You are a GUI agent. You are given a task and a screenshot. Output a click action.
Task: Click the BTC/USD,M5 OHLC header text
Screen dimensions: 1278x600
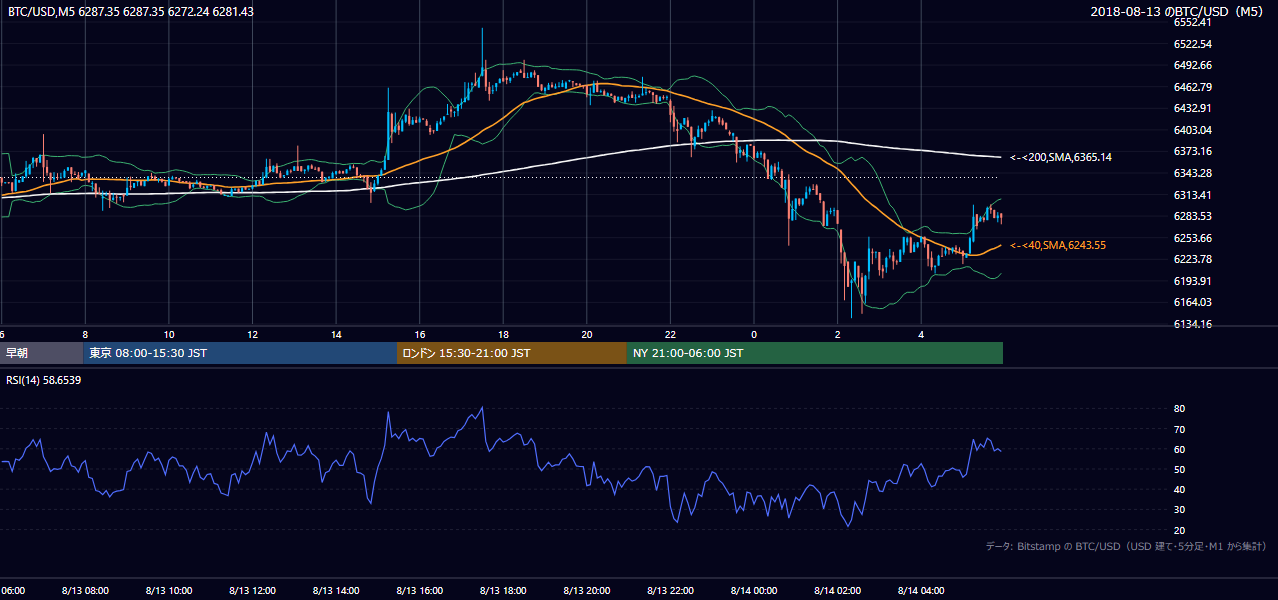coord(130,11)
